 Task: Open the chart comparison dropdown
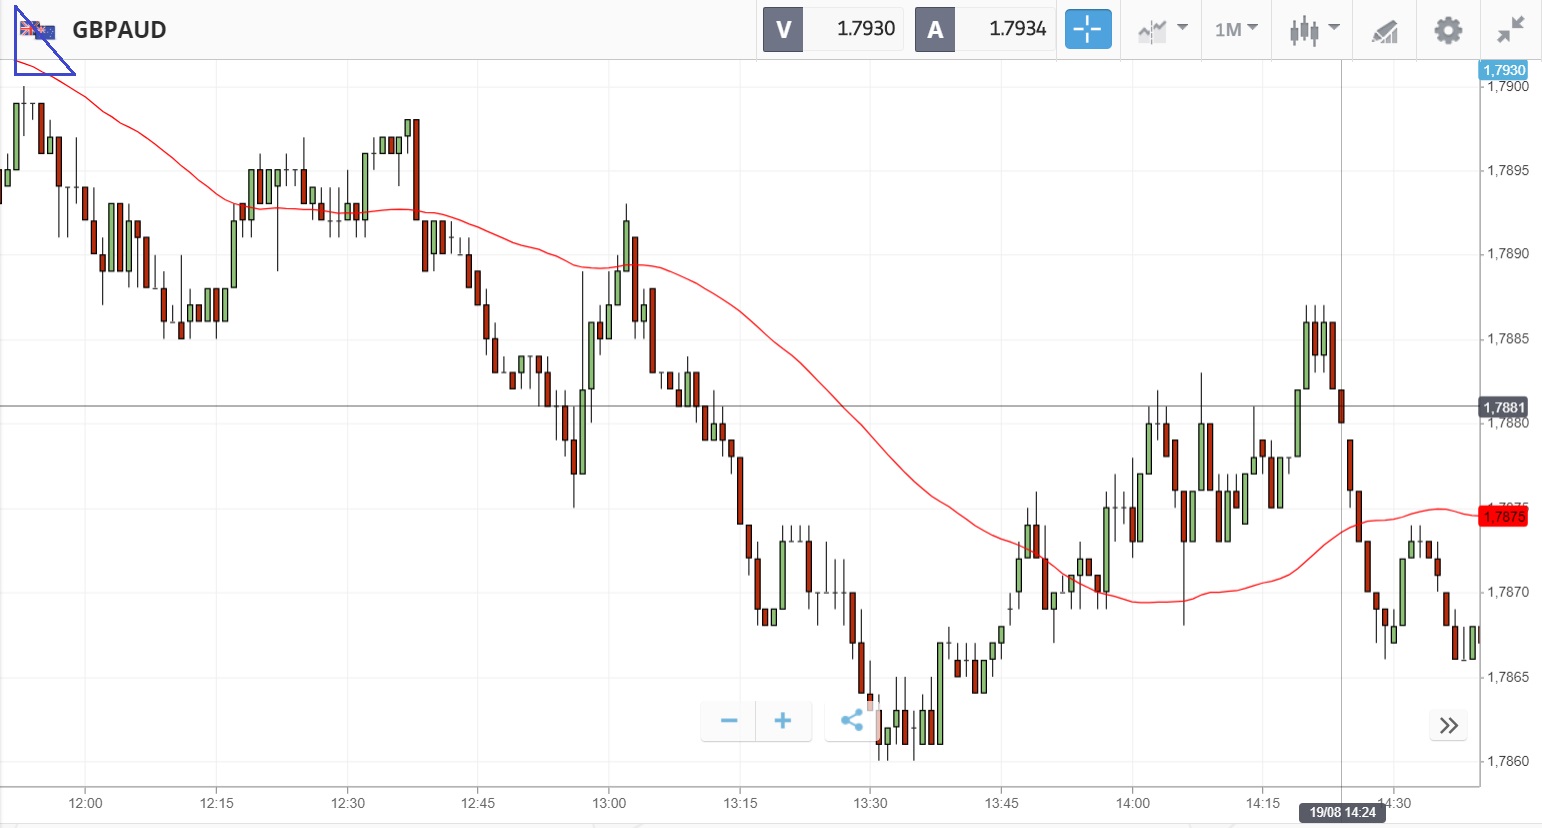(1162, 30)
